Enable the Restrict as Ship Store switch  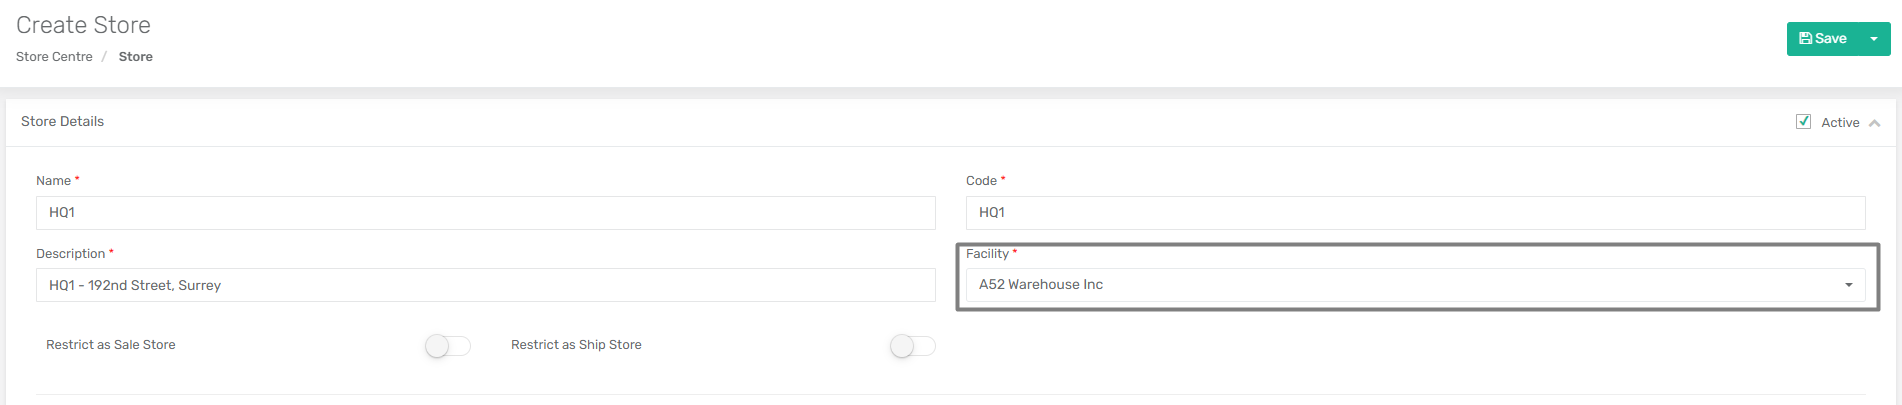point(913,346)
